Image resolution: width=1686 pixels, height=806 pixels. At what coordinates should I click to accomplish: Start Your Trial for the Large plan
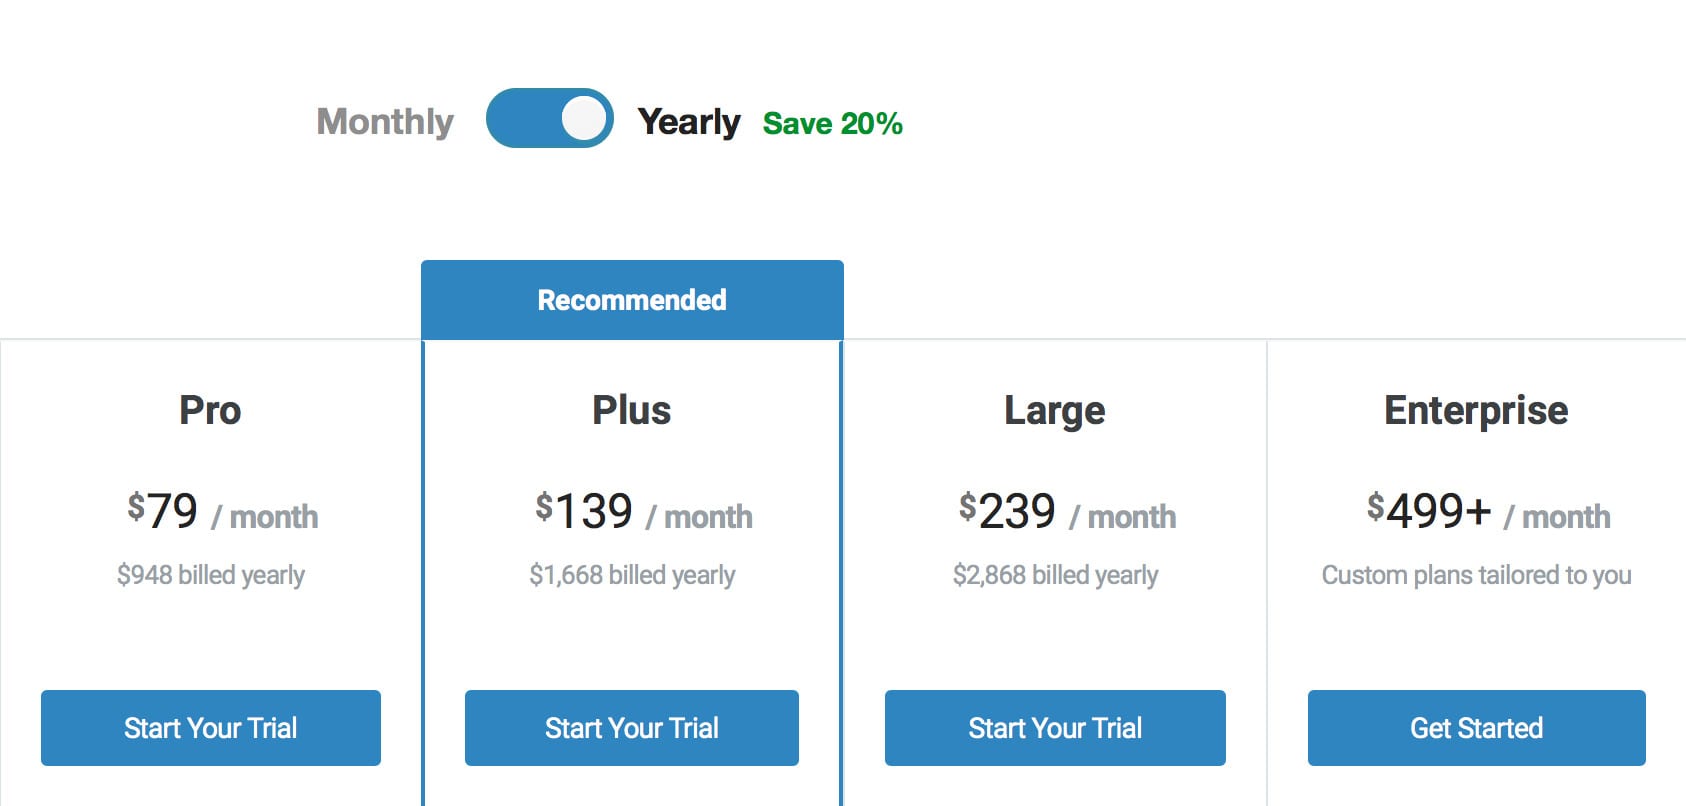1055,728
